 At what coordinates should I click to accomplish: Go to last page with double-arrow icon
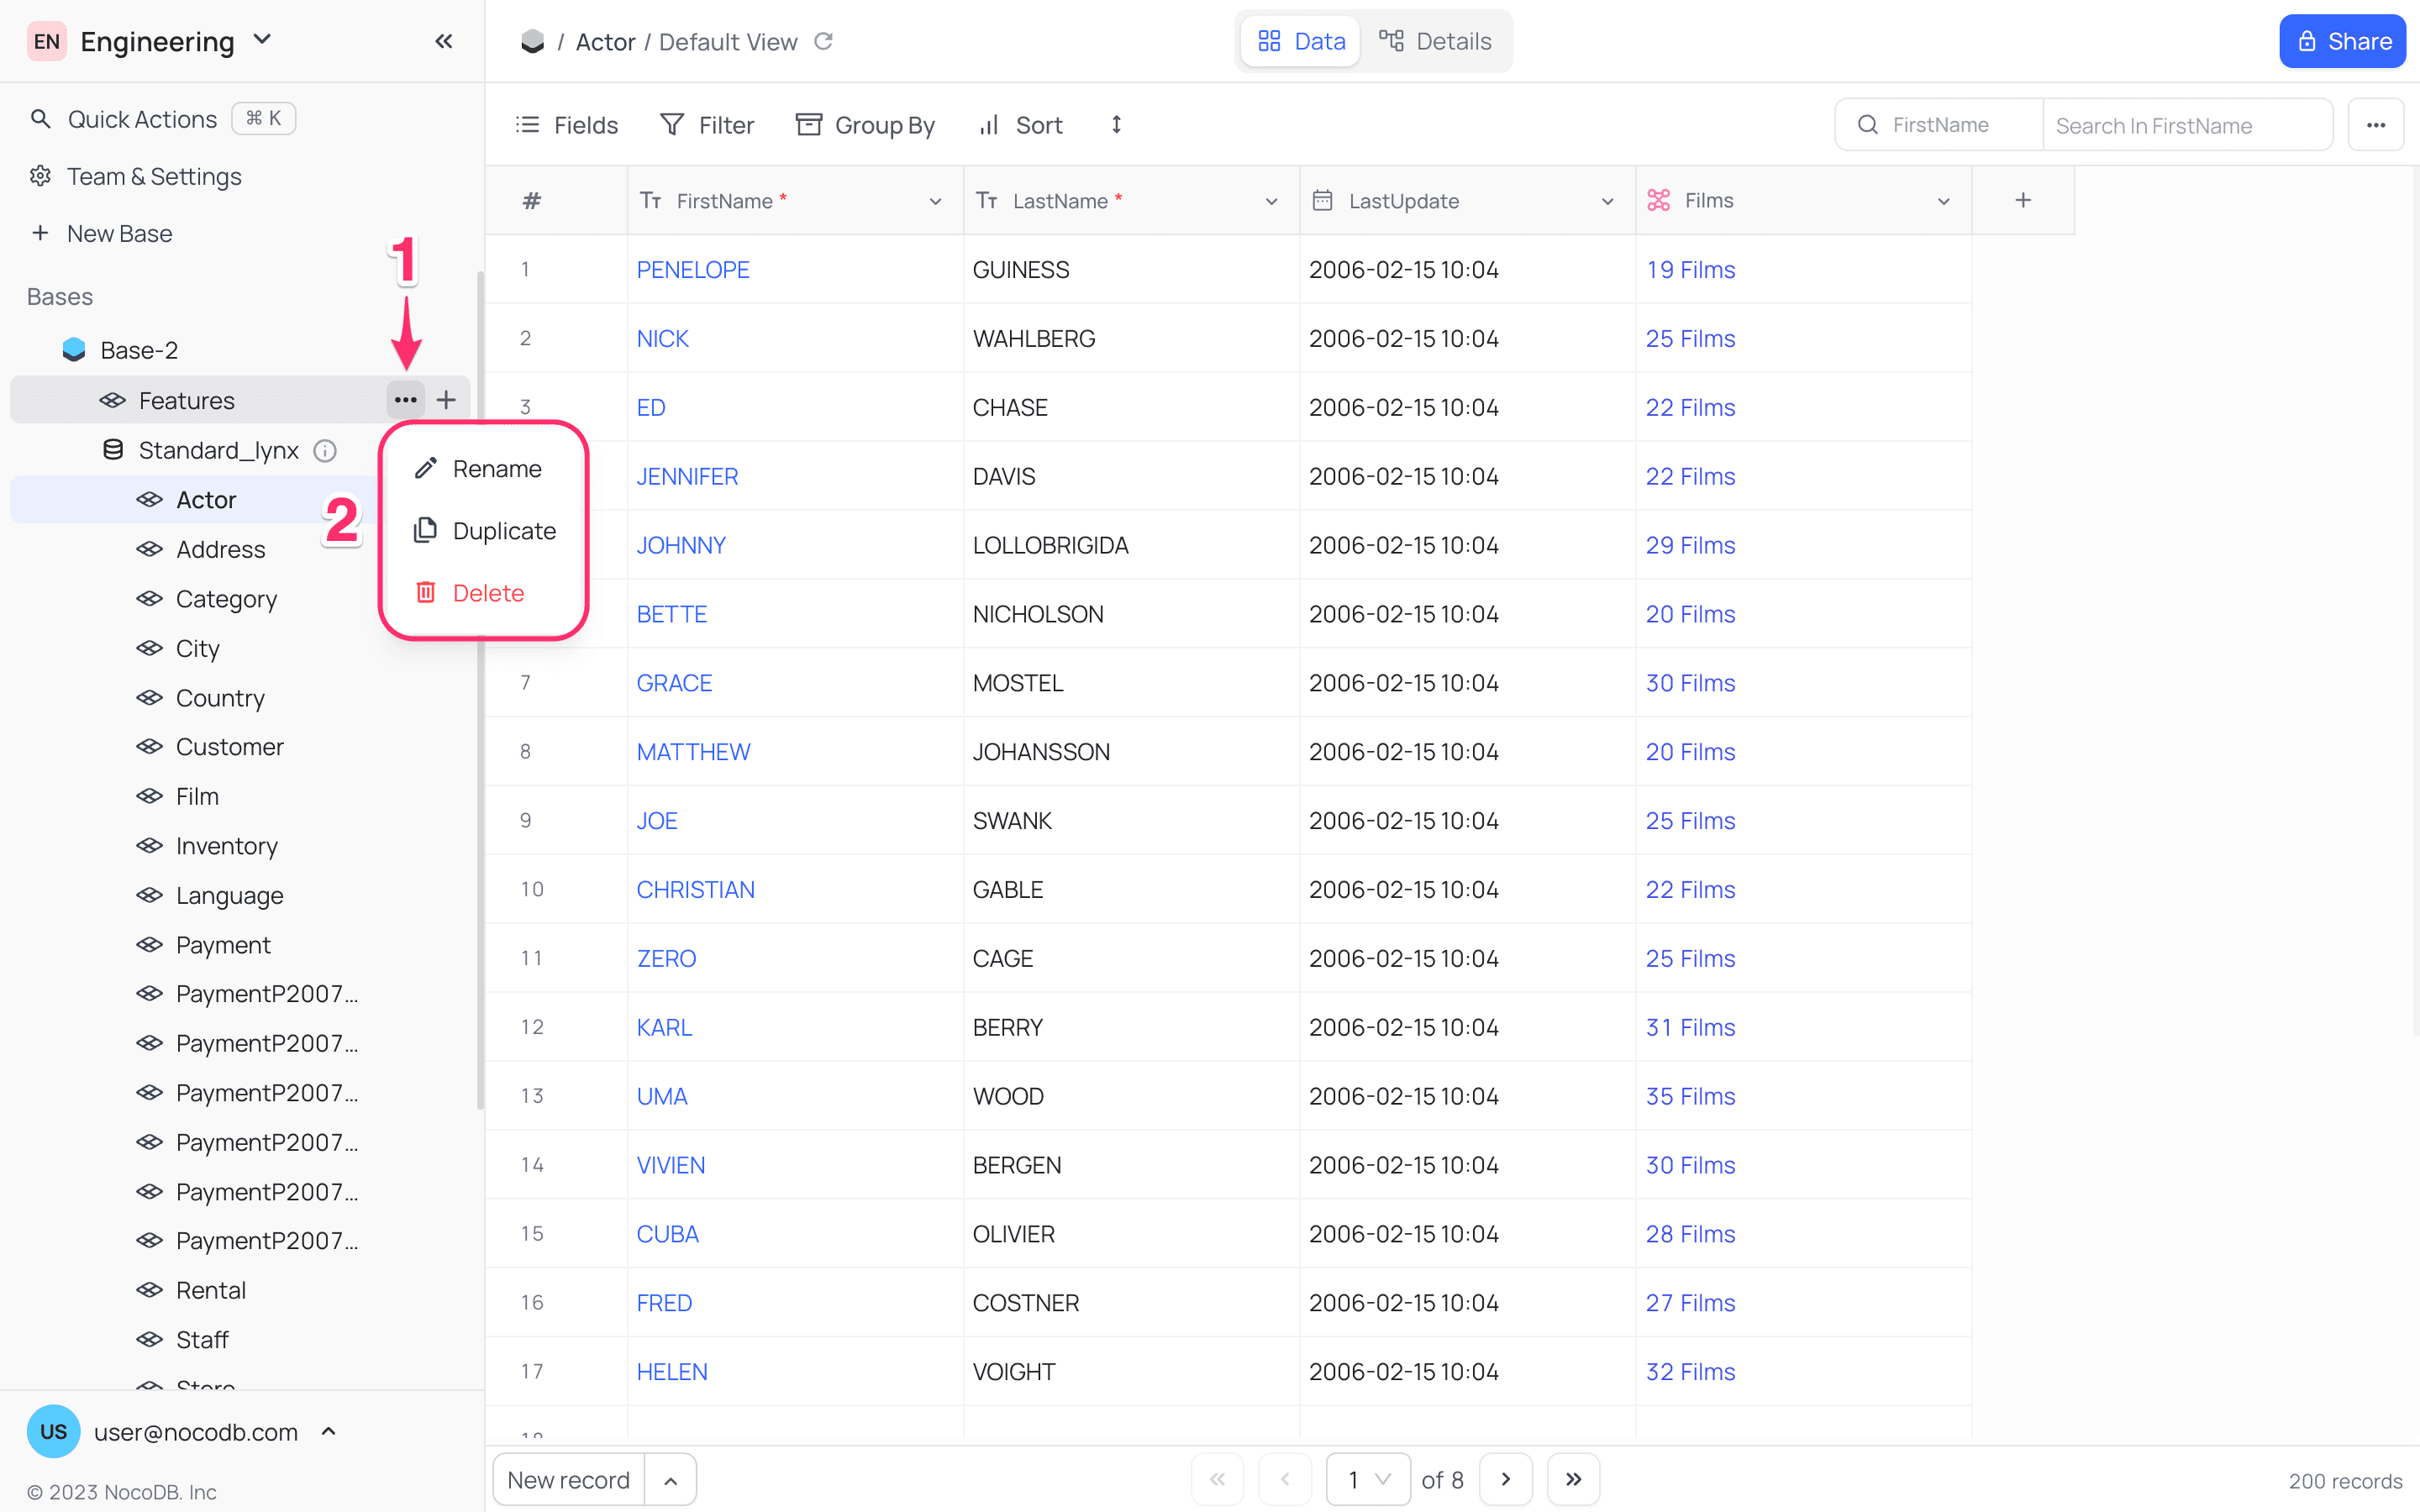click(1573, 1479)
